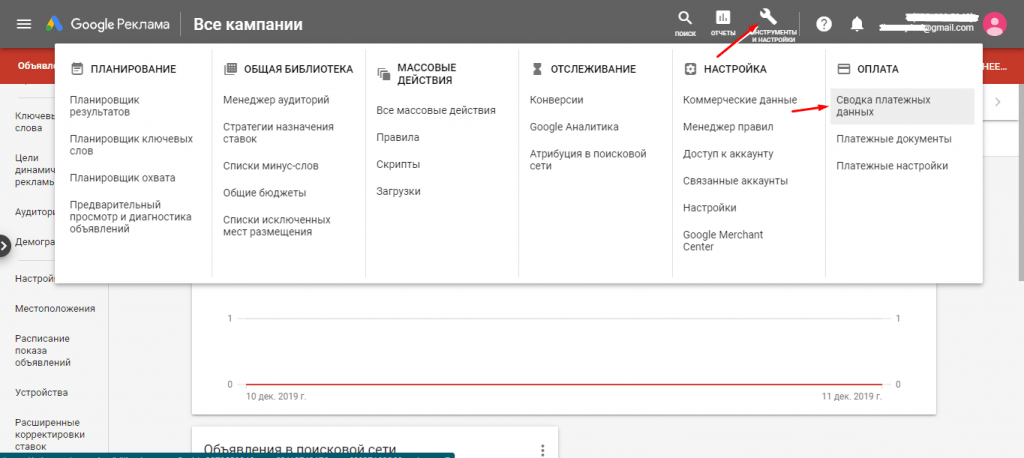Click the МАССОВЫЕ ДЕЙСТВИЯ column heading
The height and width of the screenshot is (458, 1024).
tap(426, 74)
